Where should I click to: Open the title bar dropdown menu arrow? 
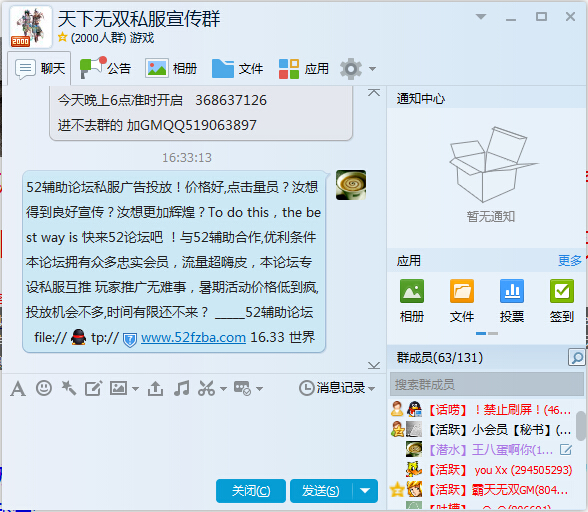481,17
